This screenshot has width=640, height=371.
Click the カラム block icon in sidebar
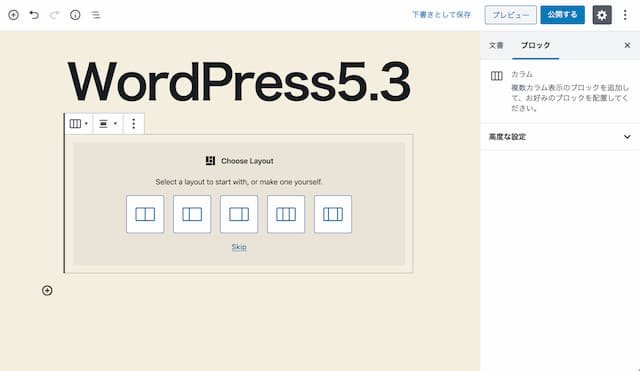click(496, 76)
